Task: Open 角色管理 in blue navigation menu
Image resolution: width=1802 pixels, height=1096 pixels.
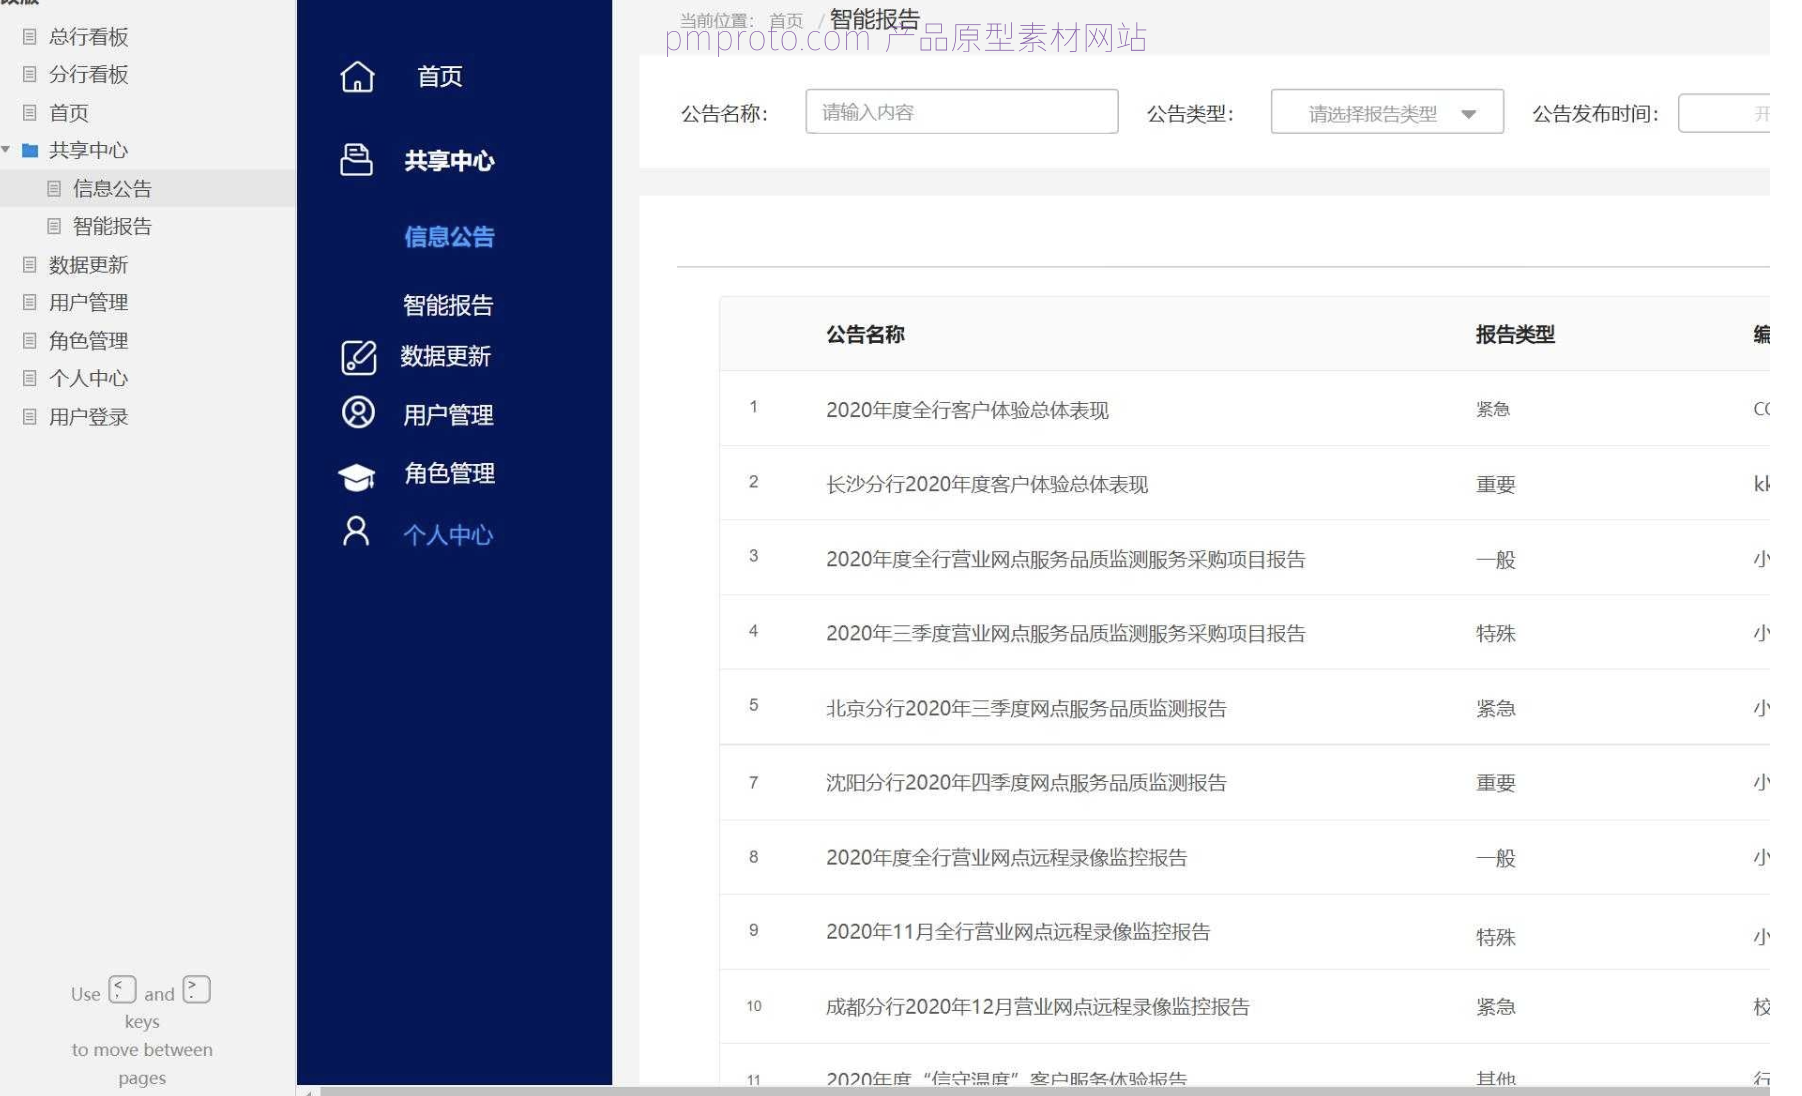Action: click(449, 473)
